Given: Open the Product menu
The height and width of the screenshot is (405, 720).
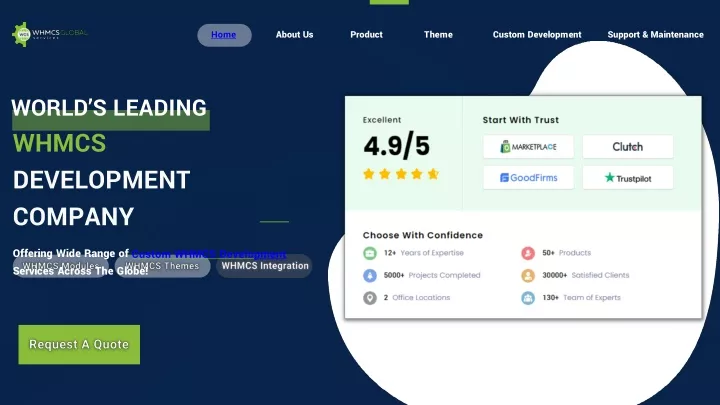Looking at the screenshot, I should pyautogui.click(x=366, y=35).
